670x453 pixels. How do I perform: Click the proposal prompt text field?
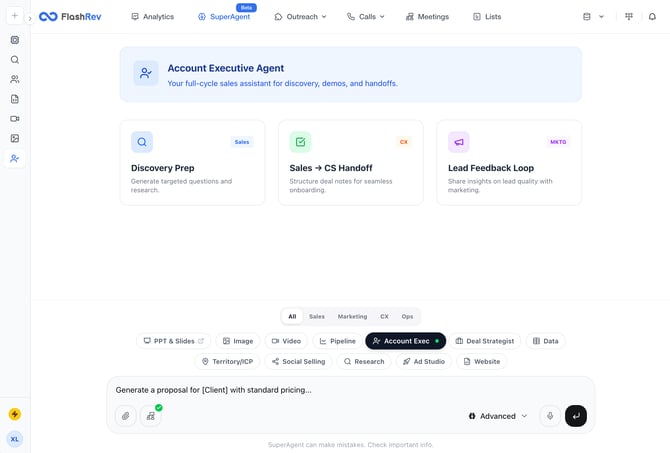(340, 390)
